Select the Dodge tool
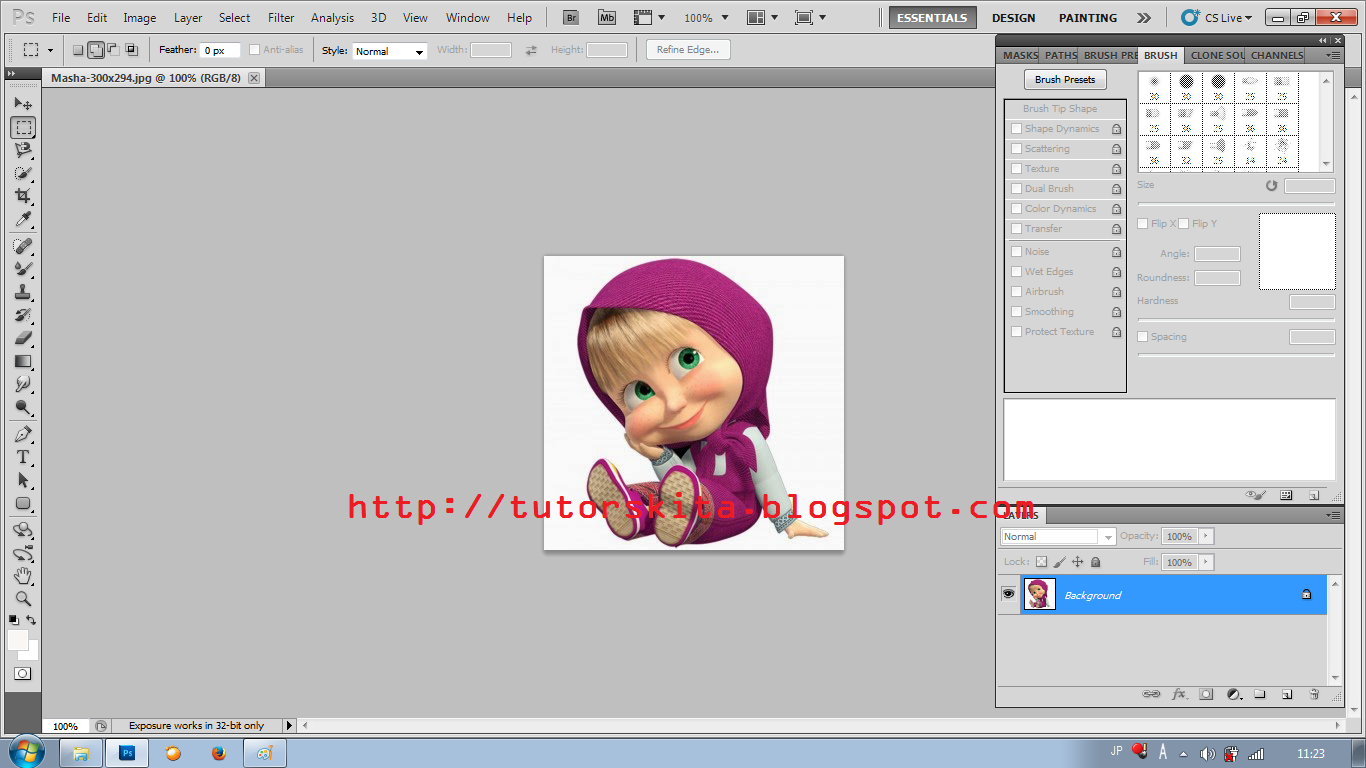1366x768 pixels. click(x=23, y=407)
